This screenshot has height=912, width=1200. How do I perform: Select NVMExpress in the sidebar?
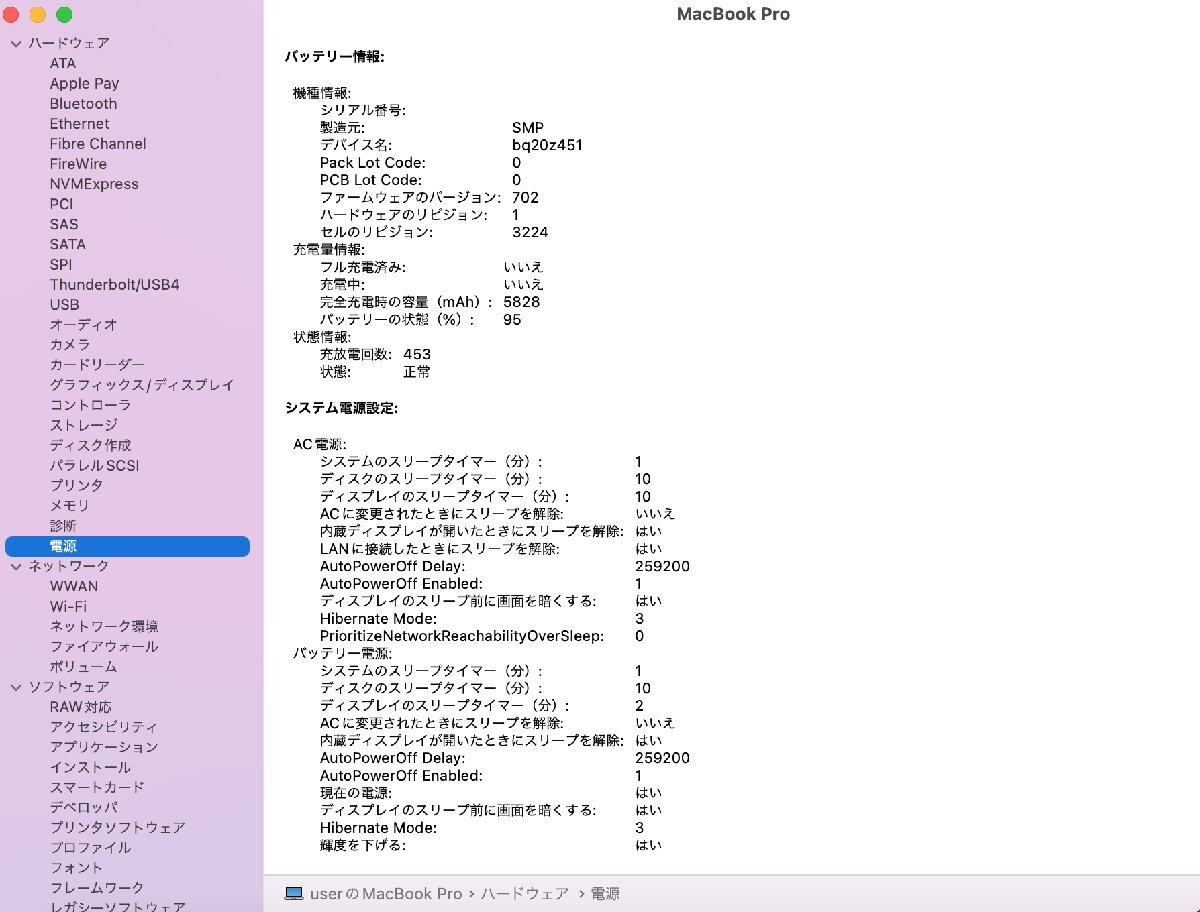click(x=94, y=183)
